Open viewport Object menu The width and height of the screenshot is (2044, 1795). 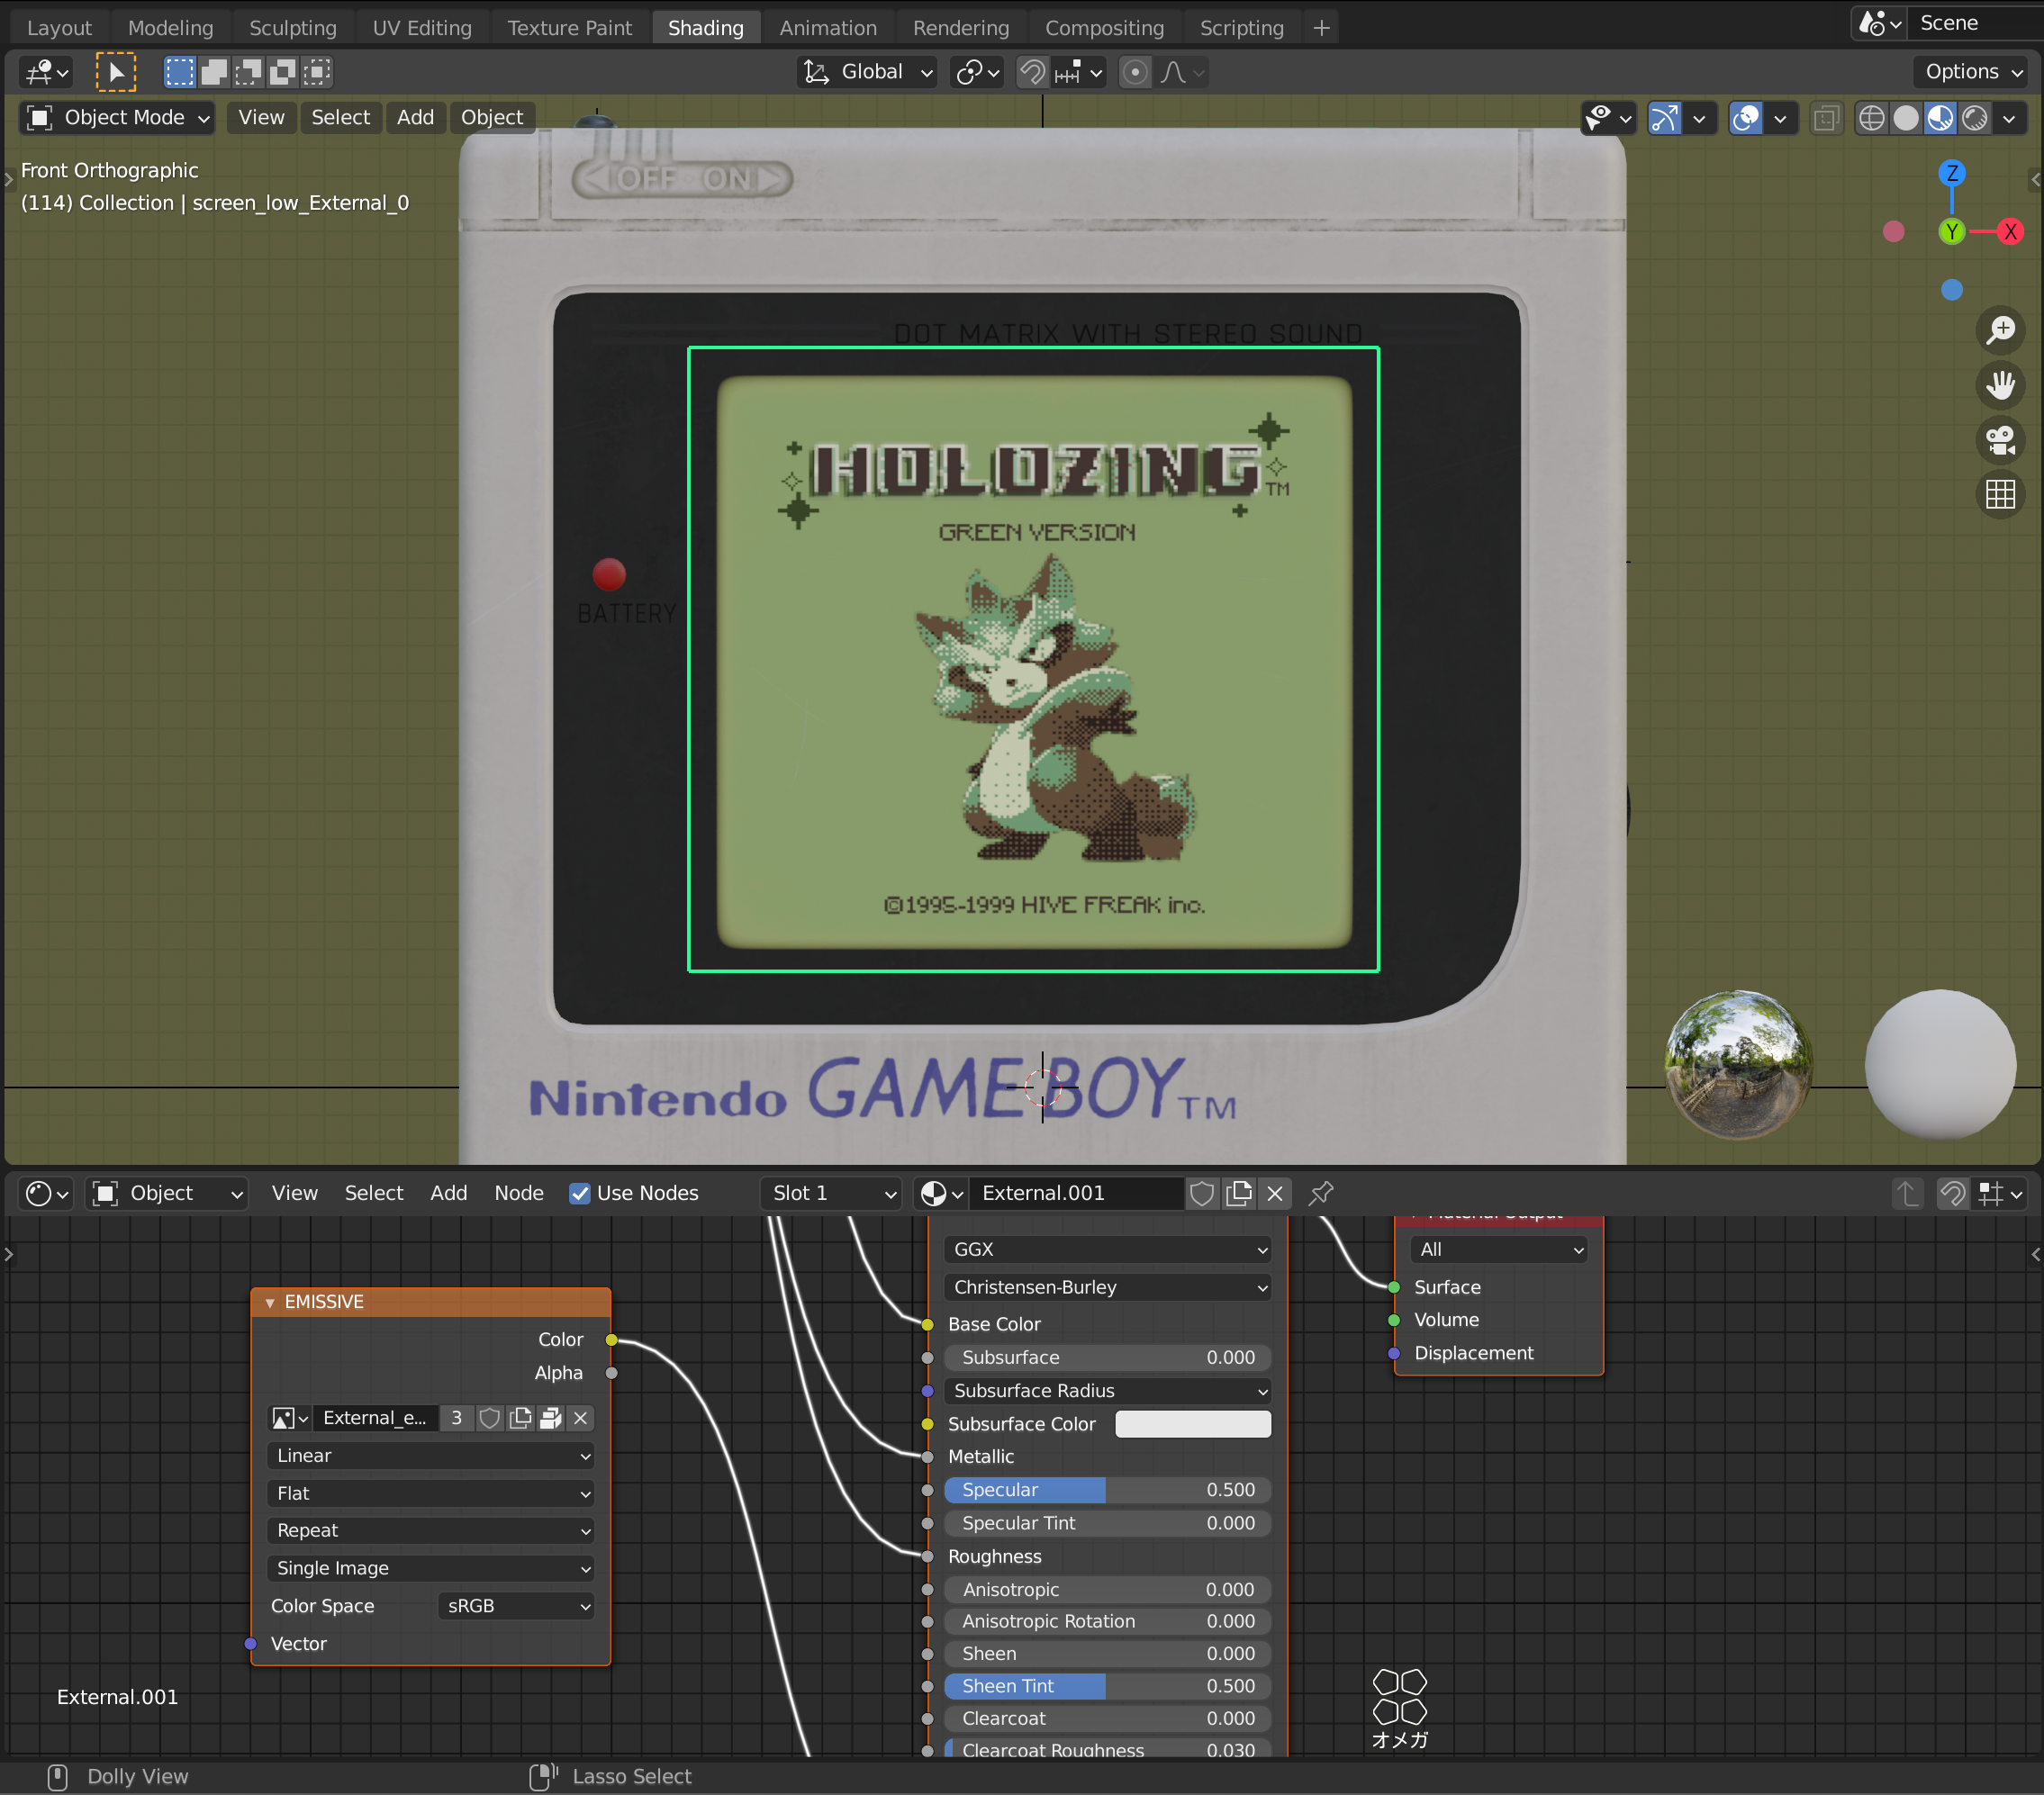(x=492, y=118)
